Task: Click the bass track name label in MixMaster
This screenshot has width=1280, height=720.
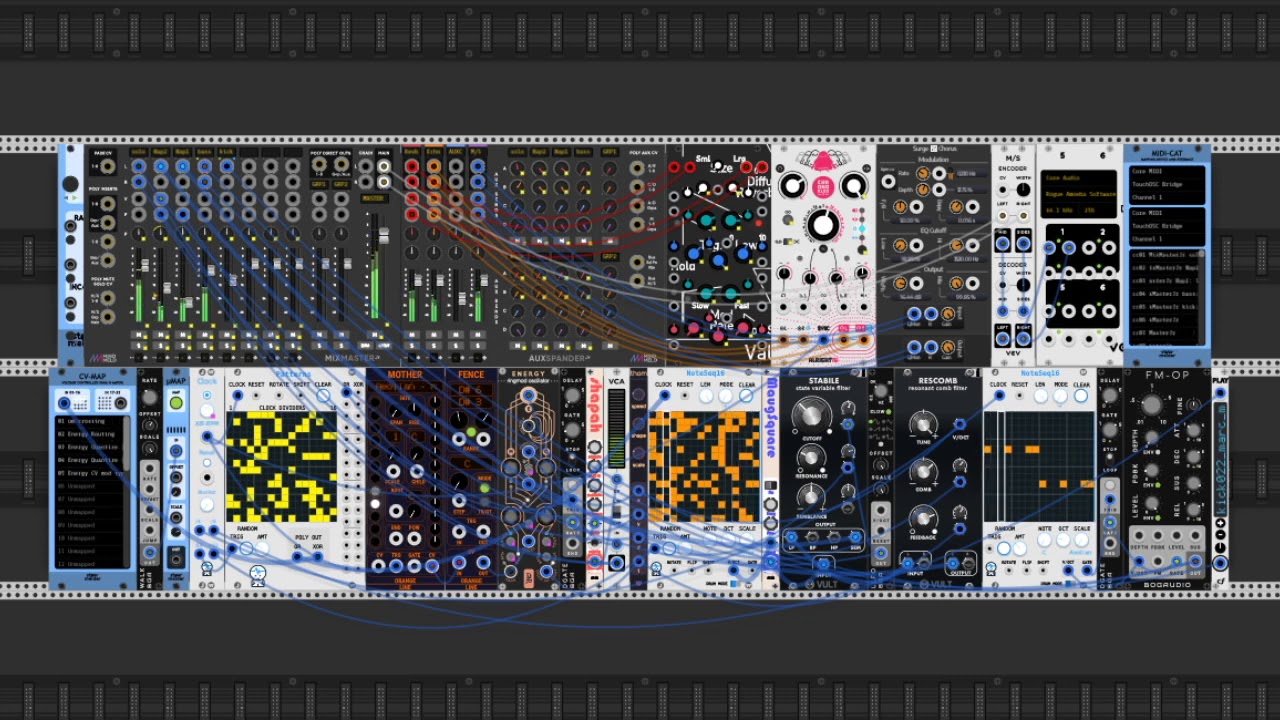Action: [204, 152]
